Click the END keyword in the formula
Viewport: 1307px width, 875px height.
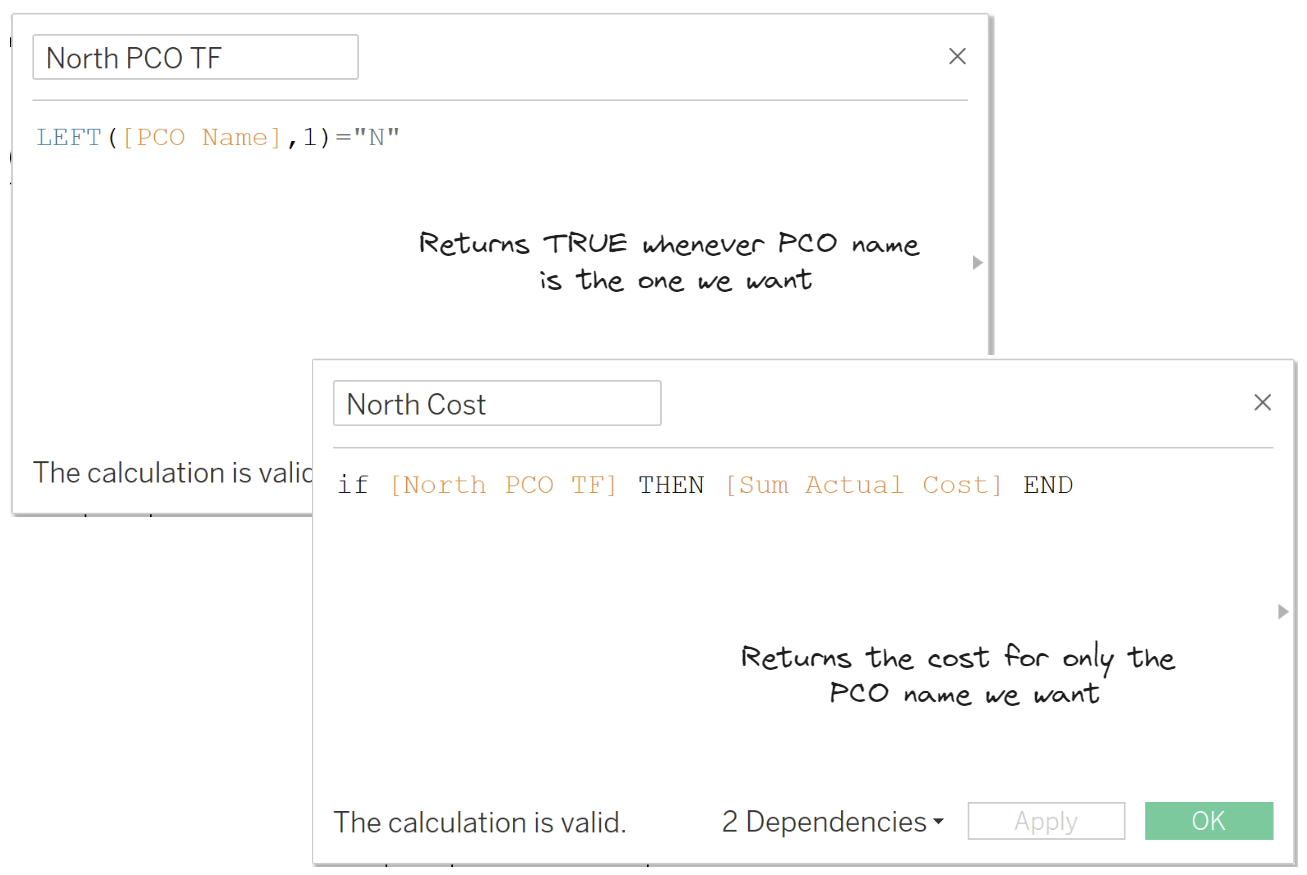coord(1048,486)
